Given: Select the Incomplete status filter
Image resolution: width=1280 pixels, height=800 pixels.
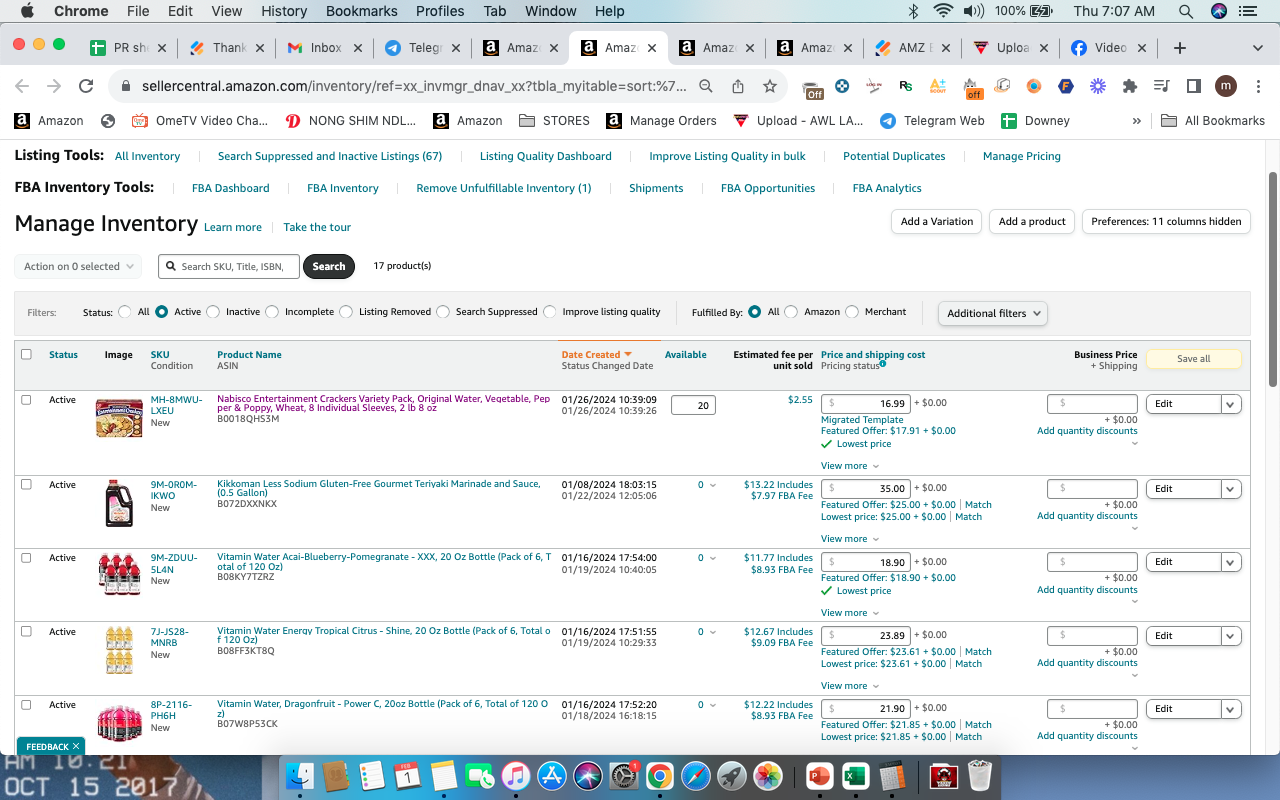Looking at the screenshot, I should click(x=272, y=312).
